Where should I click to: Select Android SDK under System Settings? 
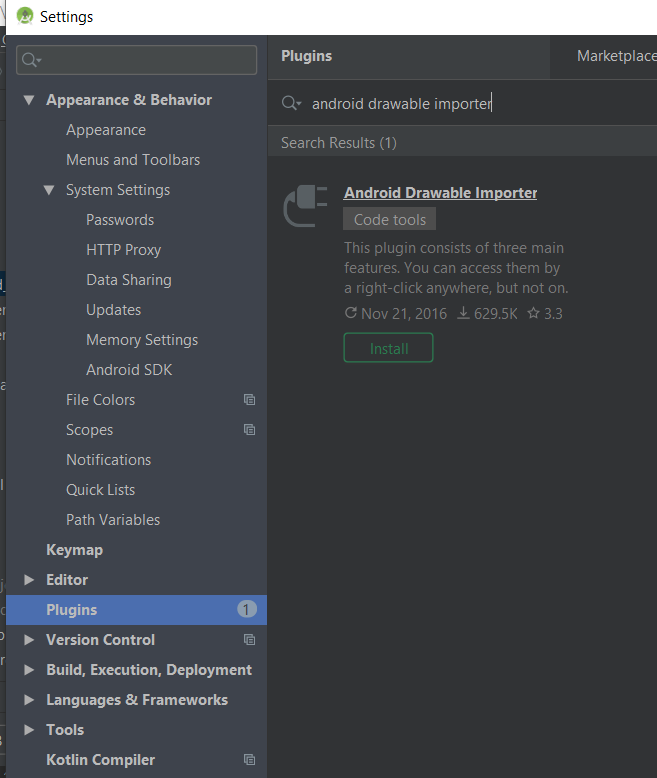pyautogui.click(x=129, y=370)
